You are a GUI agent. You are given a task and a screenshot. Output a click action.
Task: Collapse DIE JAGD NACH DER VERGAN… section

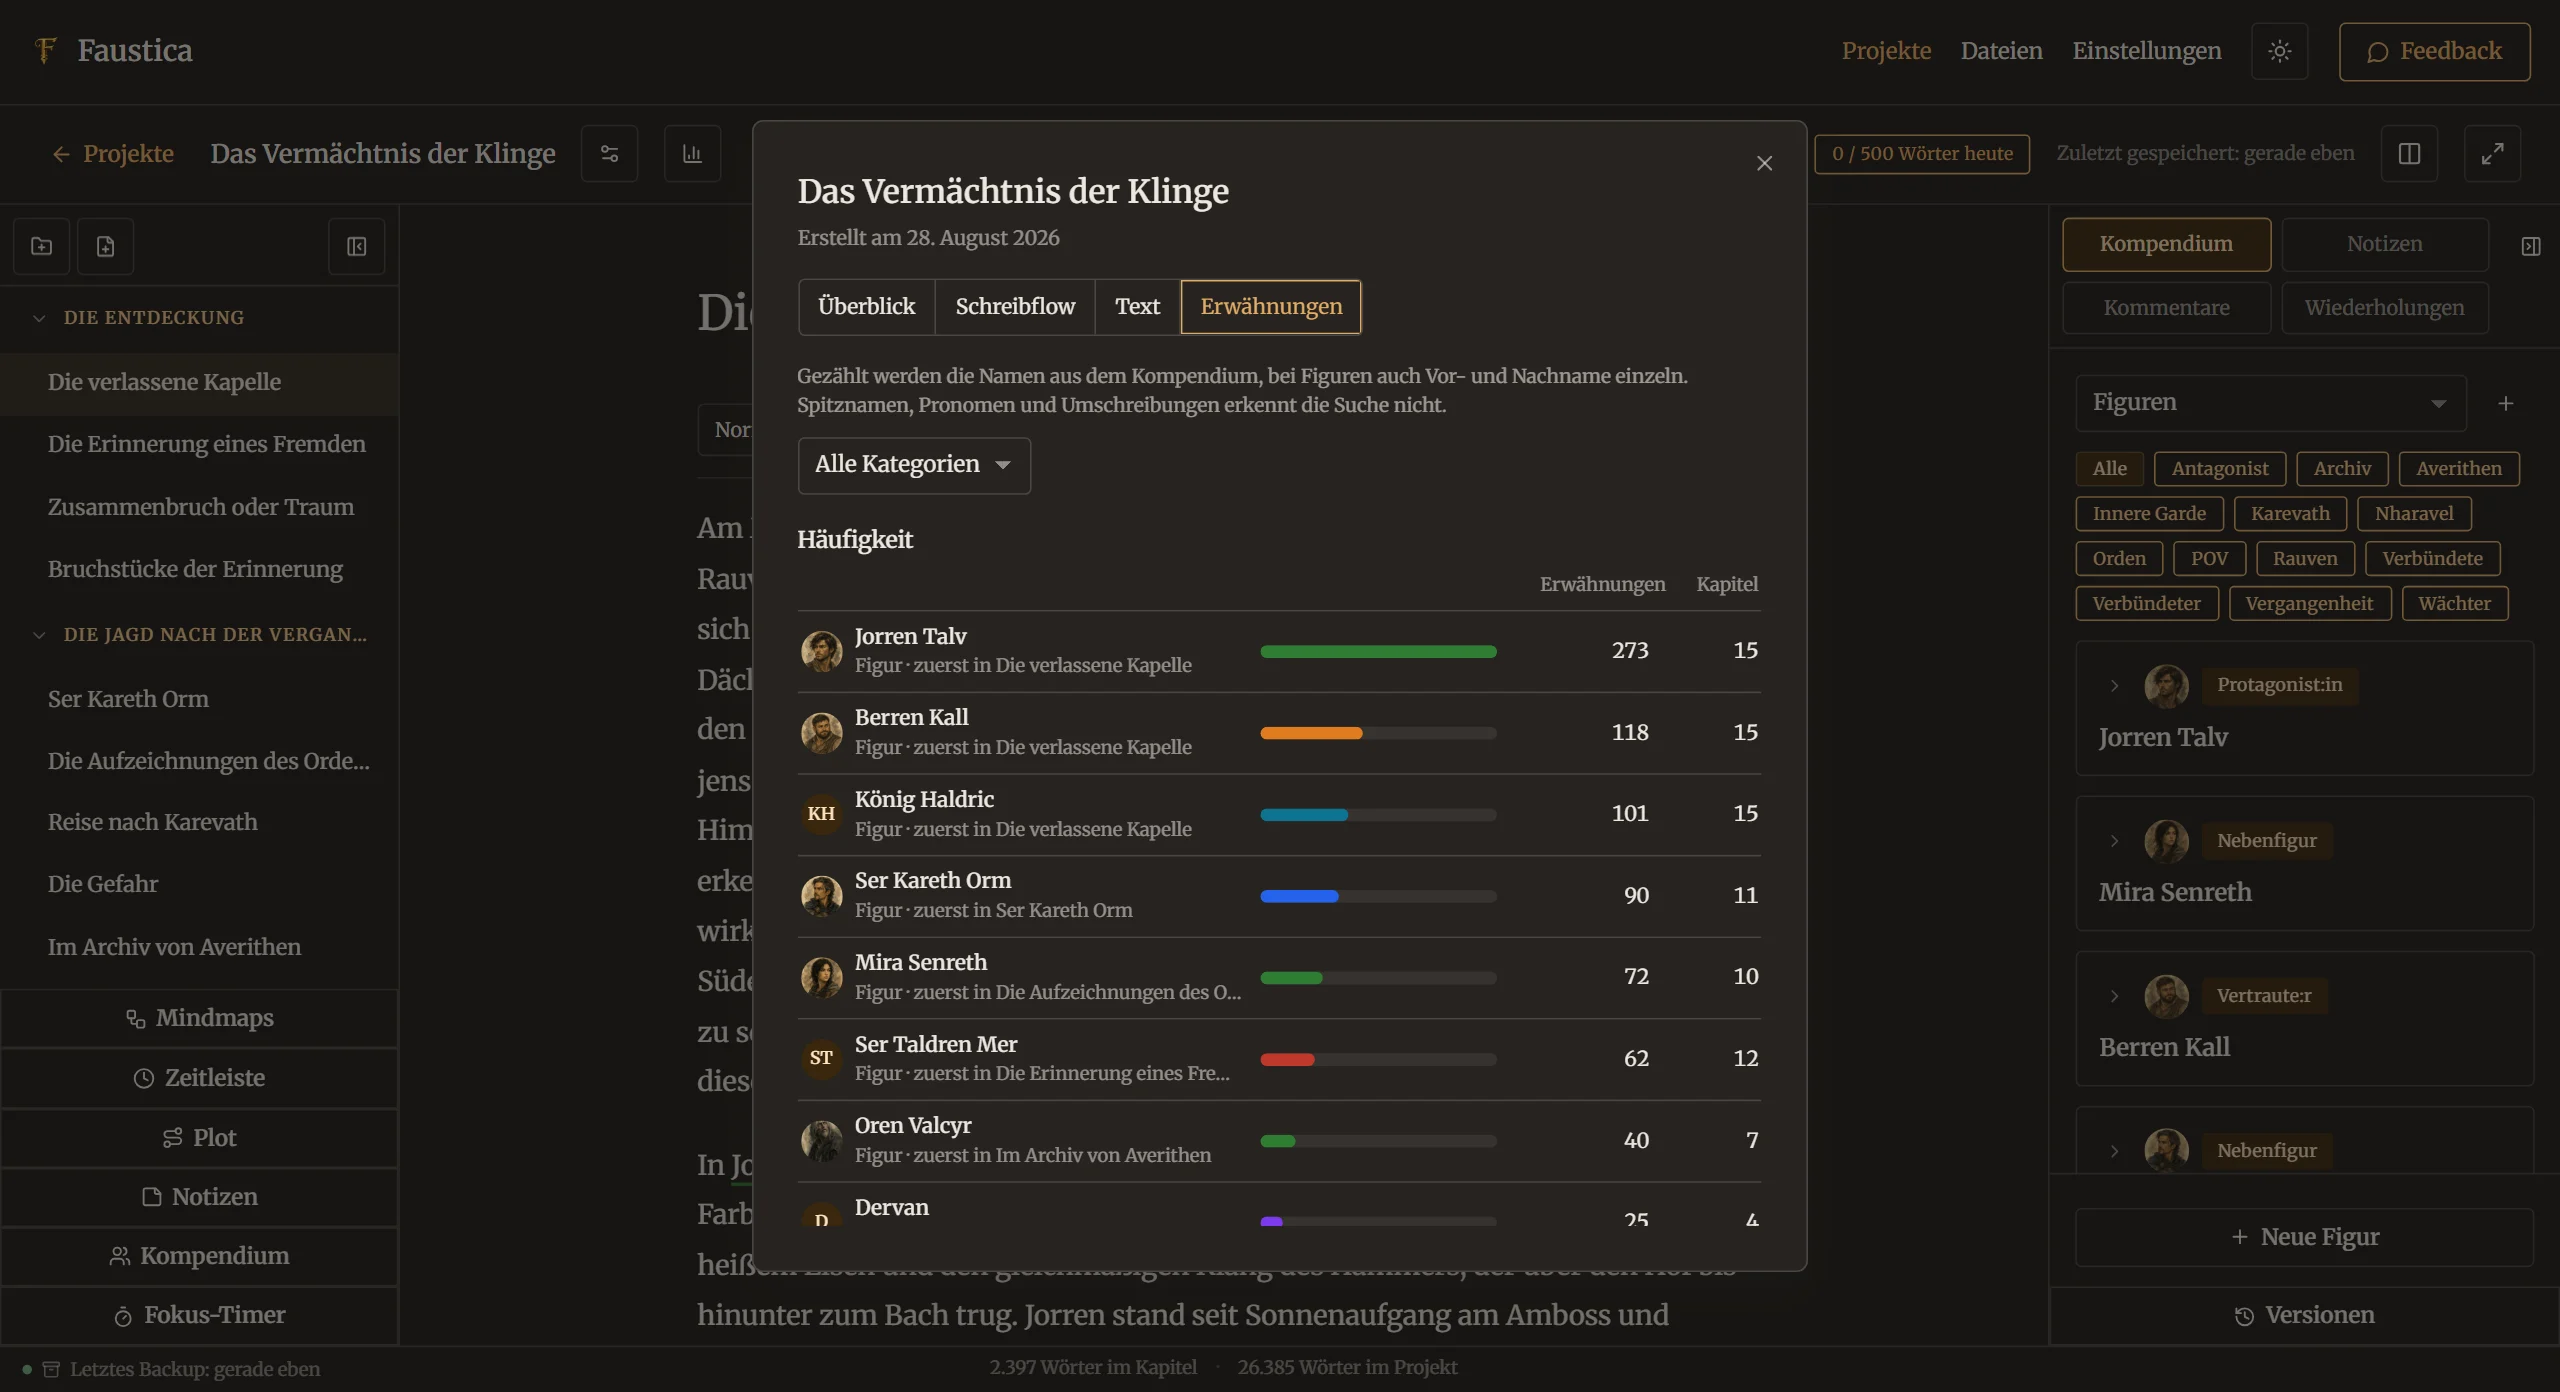(x=39, y=635)
